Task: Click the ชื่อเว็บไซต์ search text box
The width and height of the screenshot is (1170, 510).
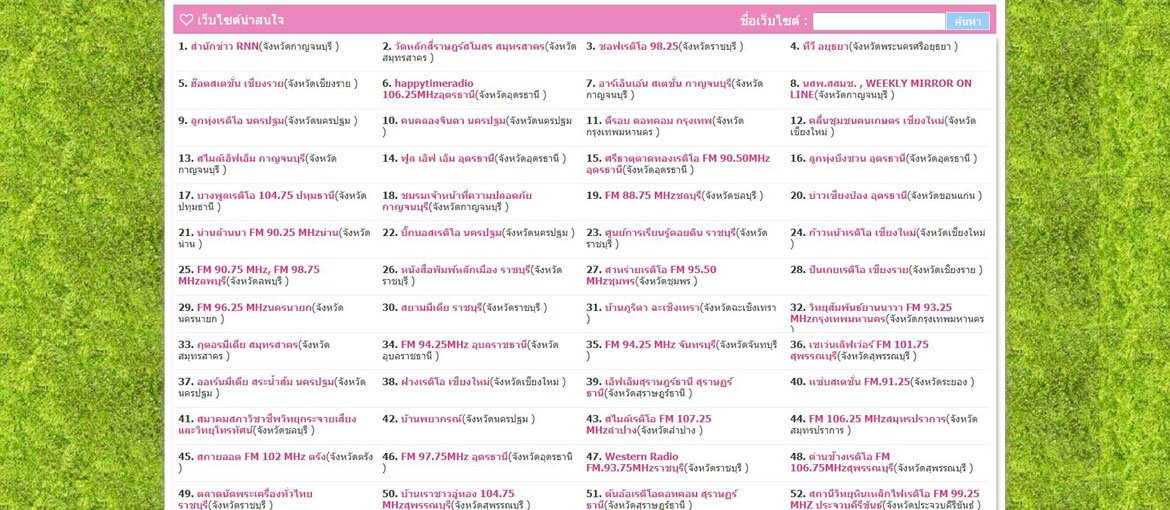Action: tap(878, 21)
